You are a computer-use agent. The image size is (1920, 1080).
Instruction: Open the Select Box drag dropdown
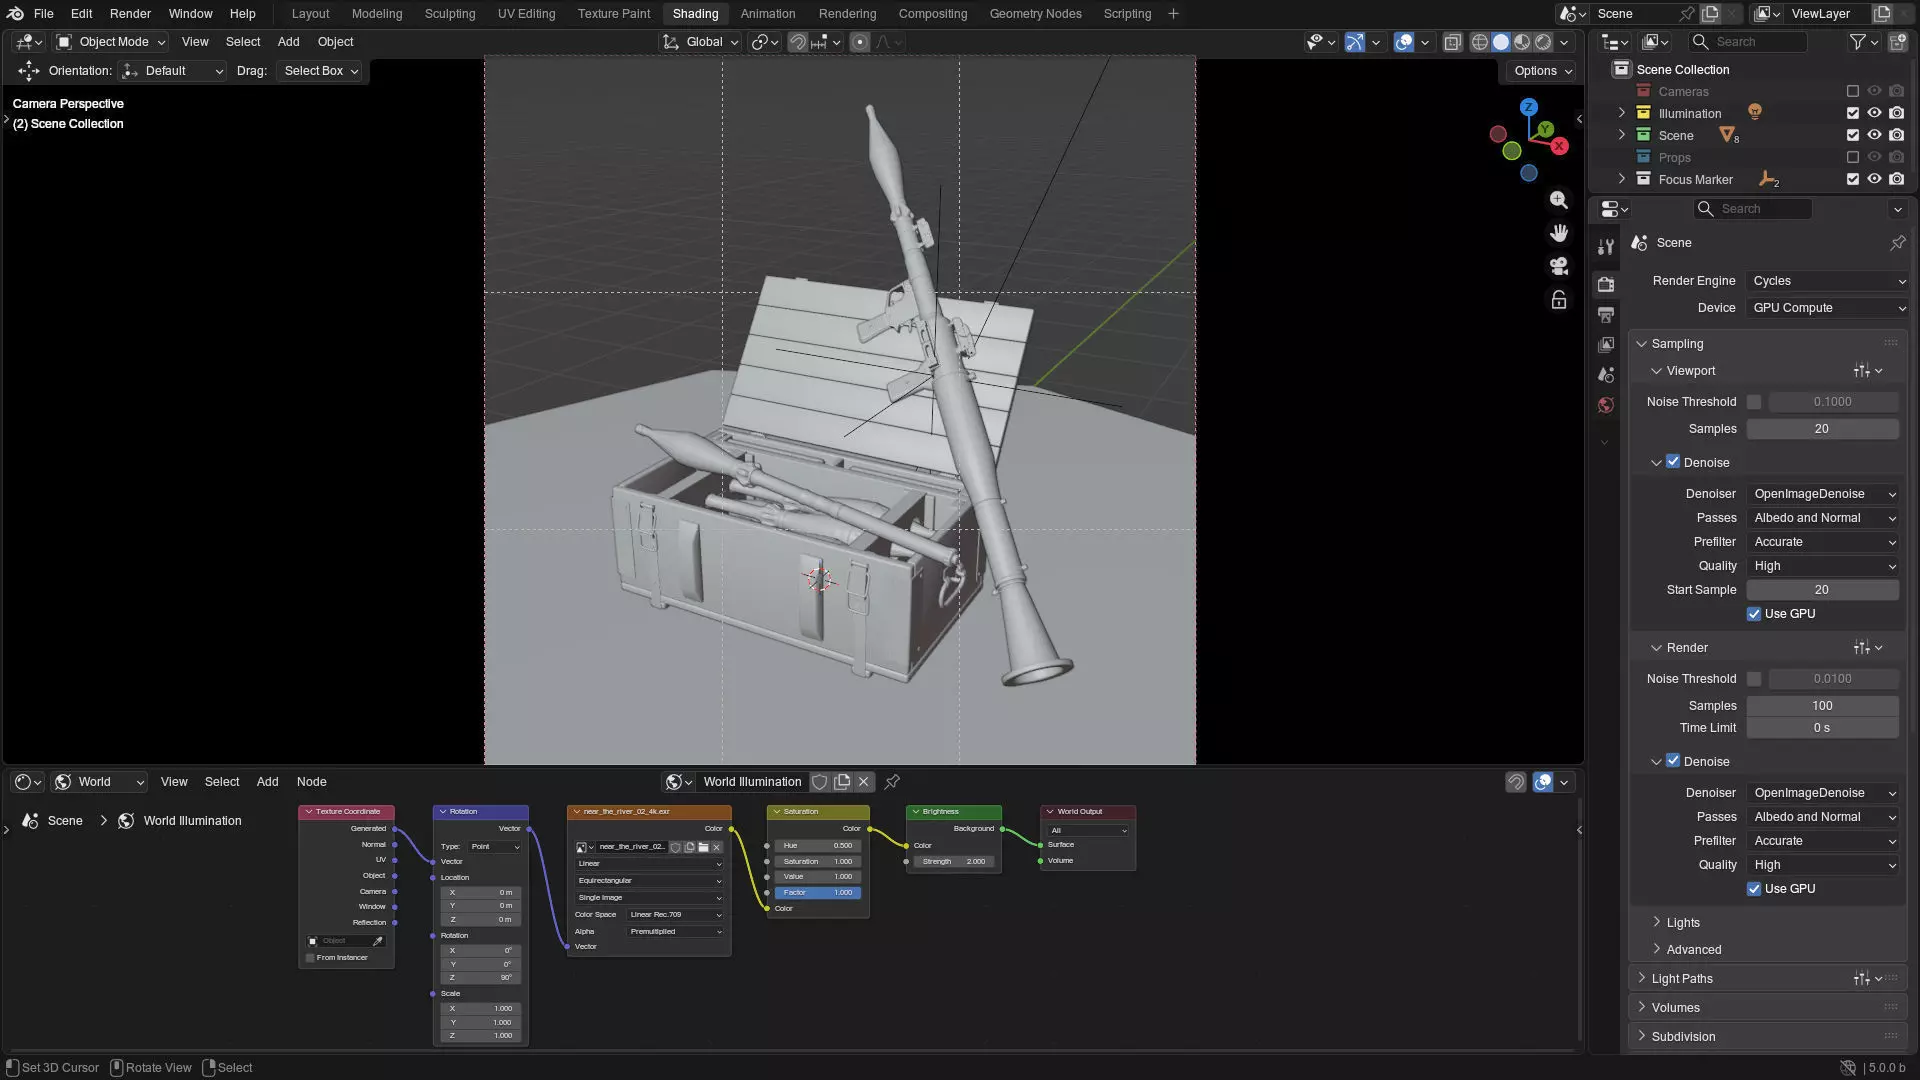(320, 71)
